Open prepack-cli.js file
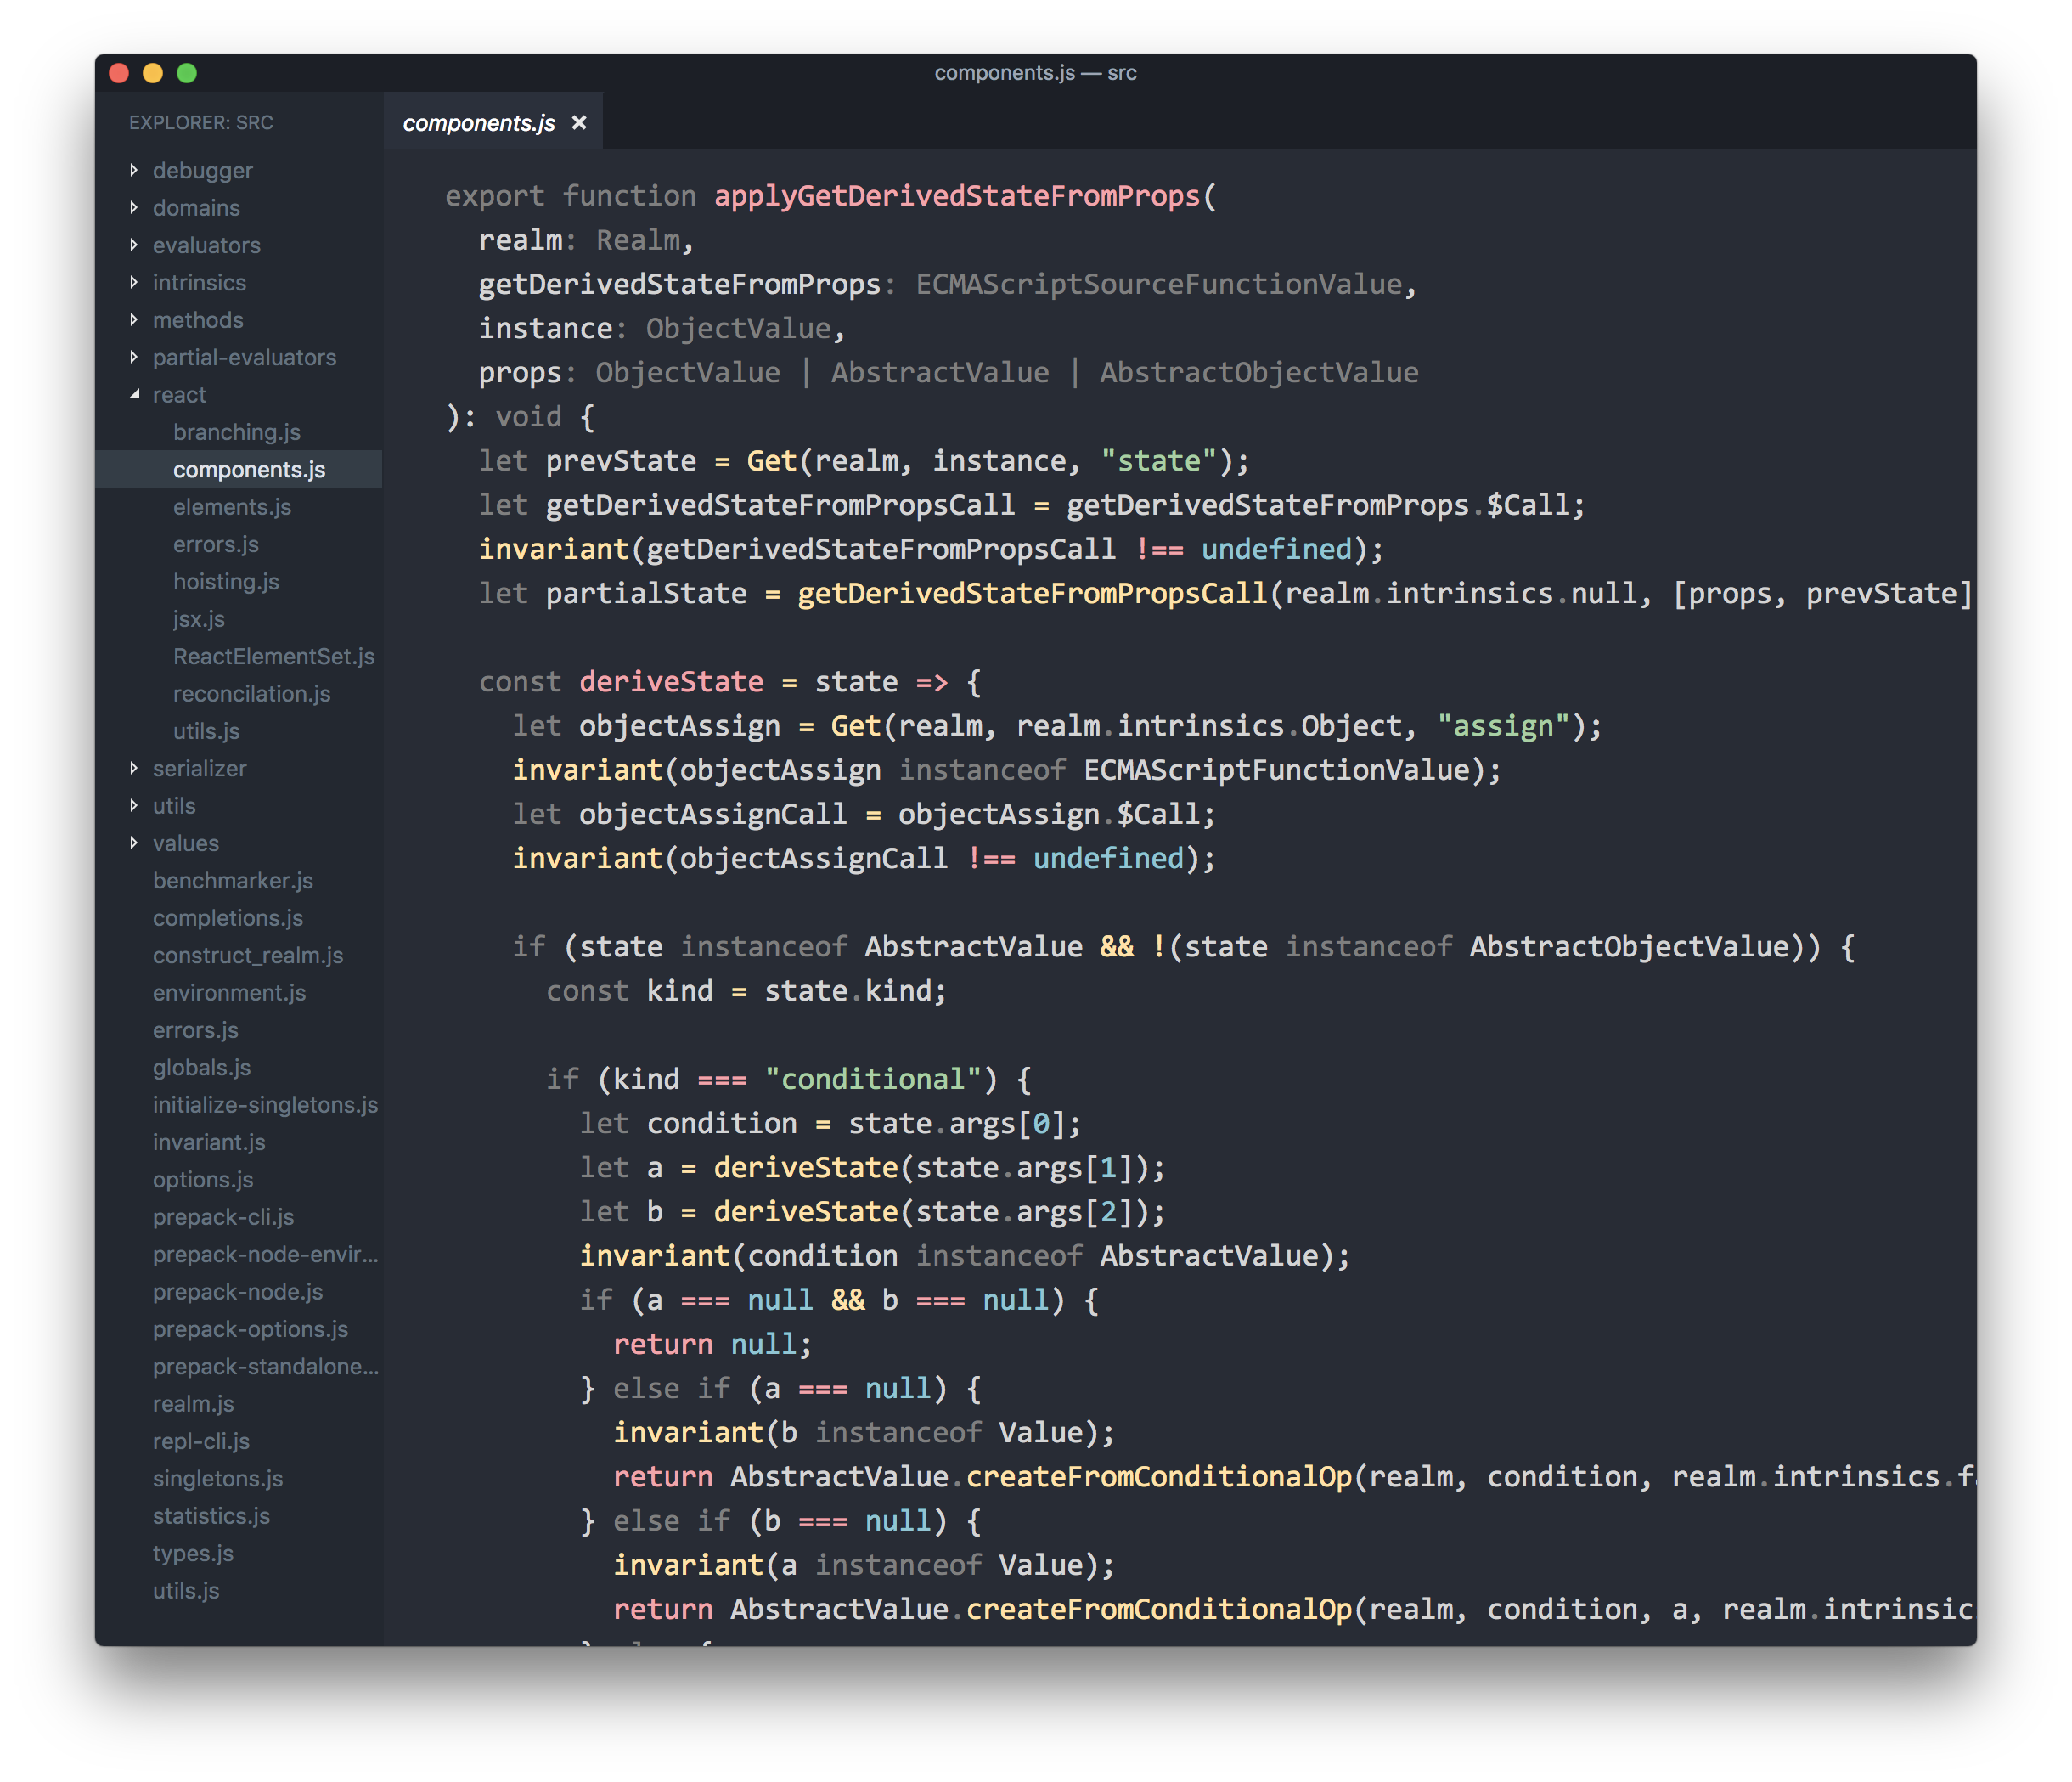Image resolution: width=2072 pixels, height=1782 pixels. point(223,1217)
